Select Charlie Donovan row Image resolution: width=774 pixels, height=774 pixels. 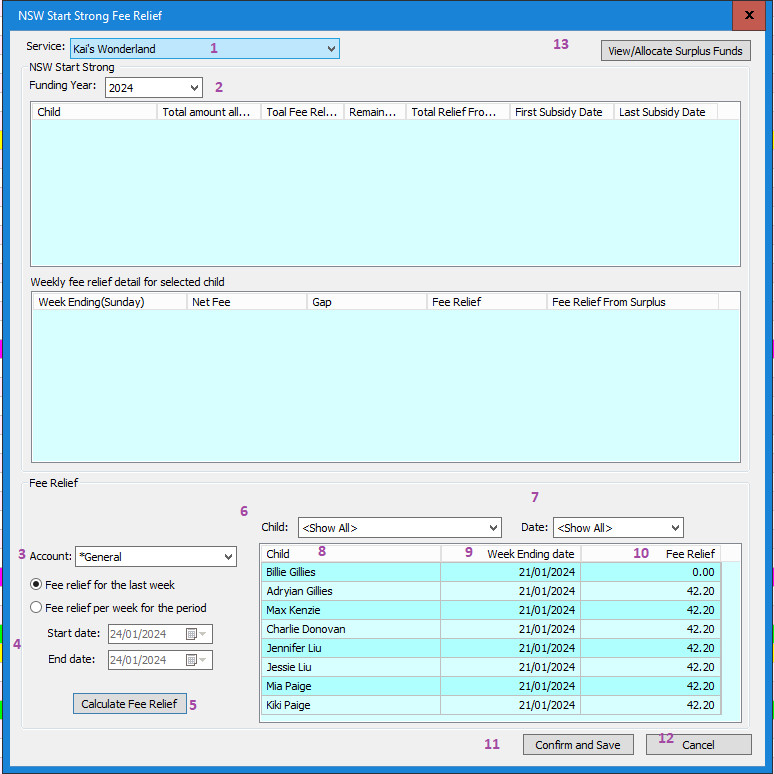pos(350,630)
